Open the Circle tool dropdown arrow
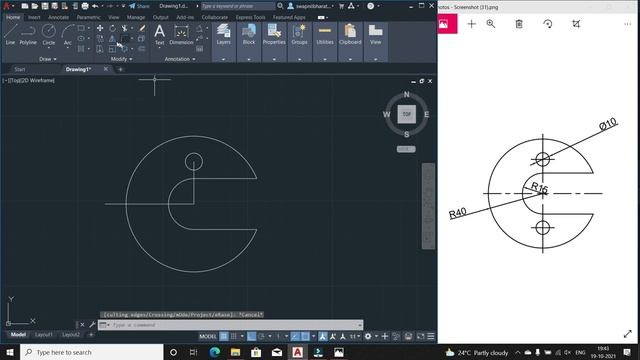This screenshot has height=360, width=640. [x=49, y=47]
